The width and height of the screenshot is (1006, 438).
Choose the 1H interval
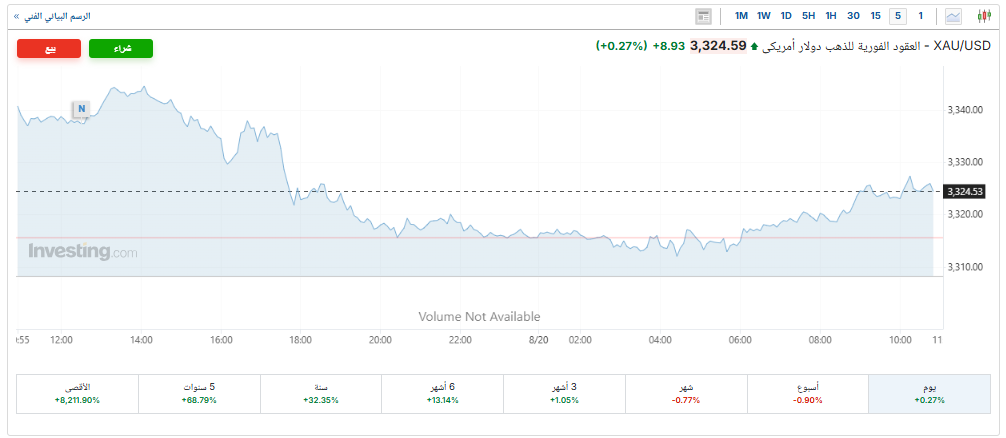click(831, 16)
